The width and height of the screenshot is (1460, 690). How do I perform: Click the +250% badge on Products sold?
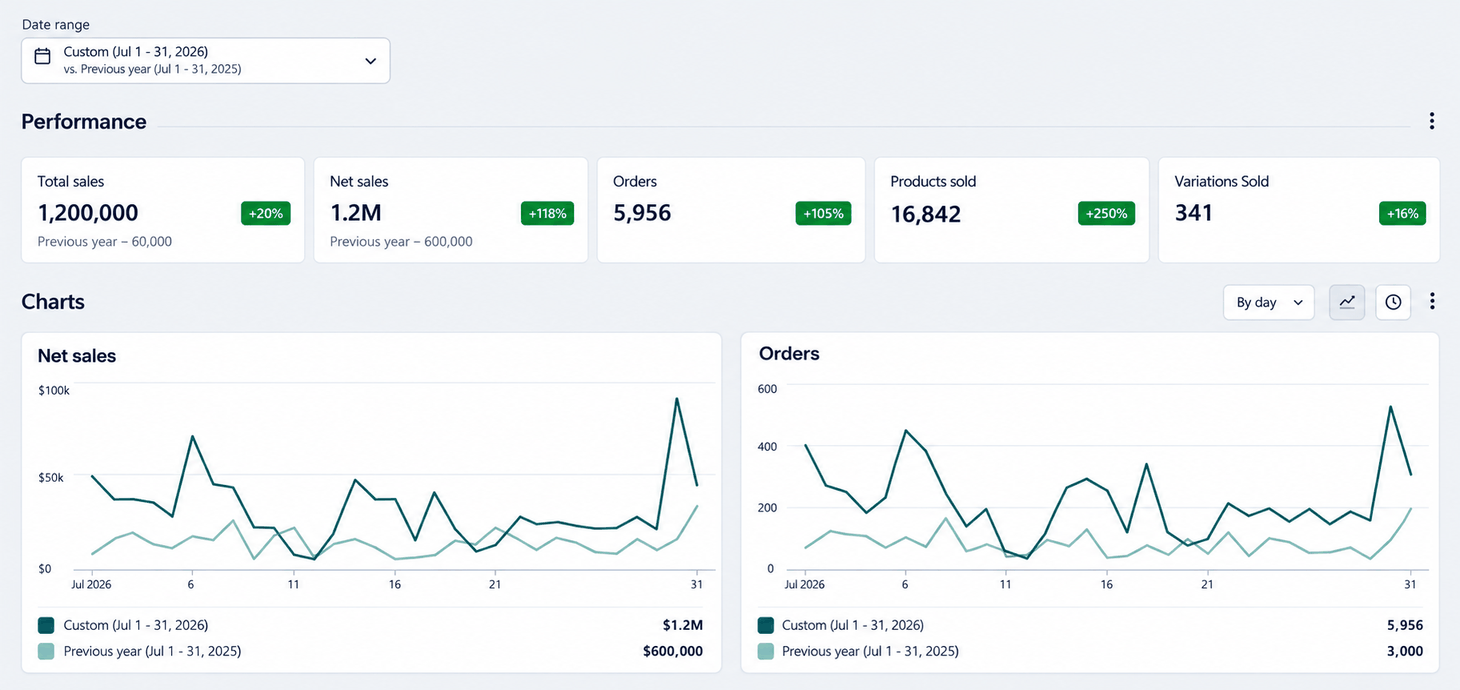coord(1106,213)
